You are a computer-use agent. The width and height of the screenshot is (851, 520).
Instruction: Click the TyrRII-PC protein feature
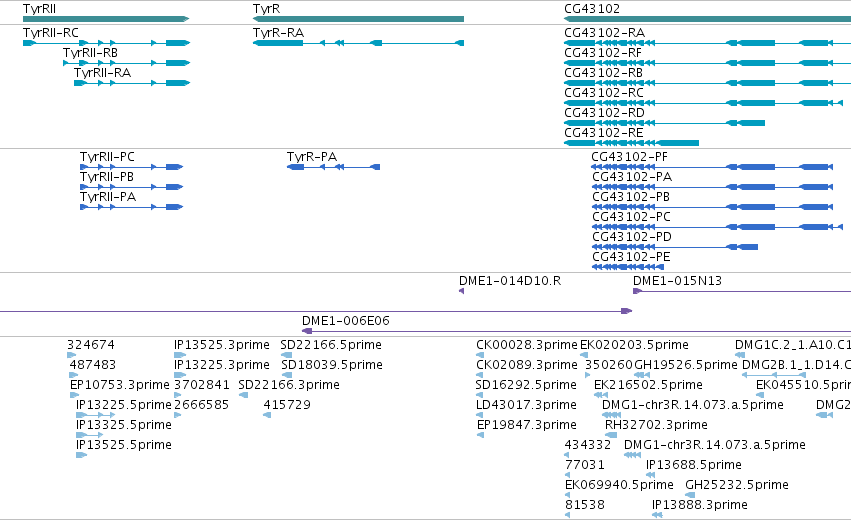click(x=131, y=167)
